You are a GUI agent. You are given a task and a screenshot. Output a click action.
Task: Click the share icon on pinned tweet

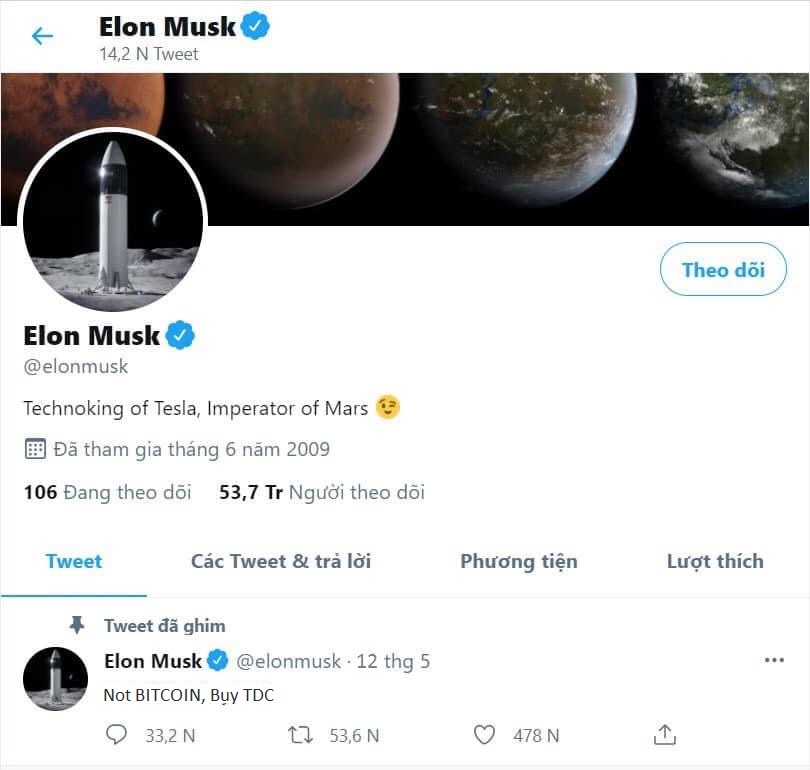665,735
